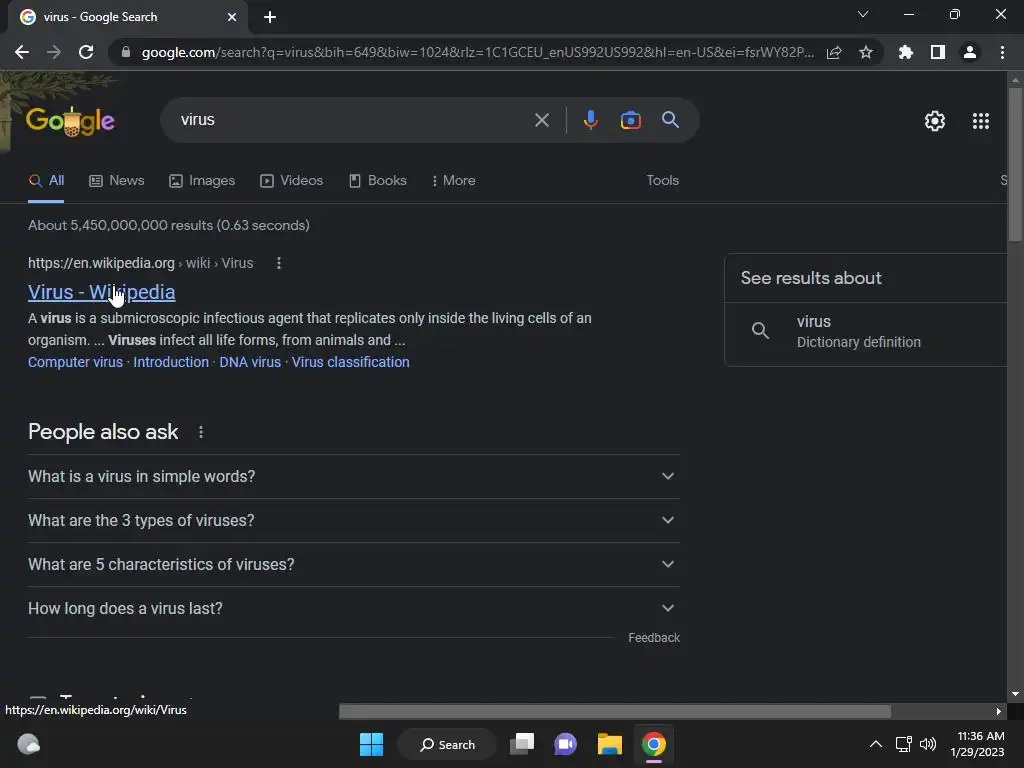The width and height of the screenshot is (1024, 768).
Task: Open the Introduction sitelink
Action: (171, 362)
